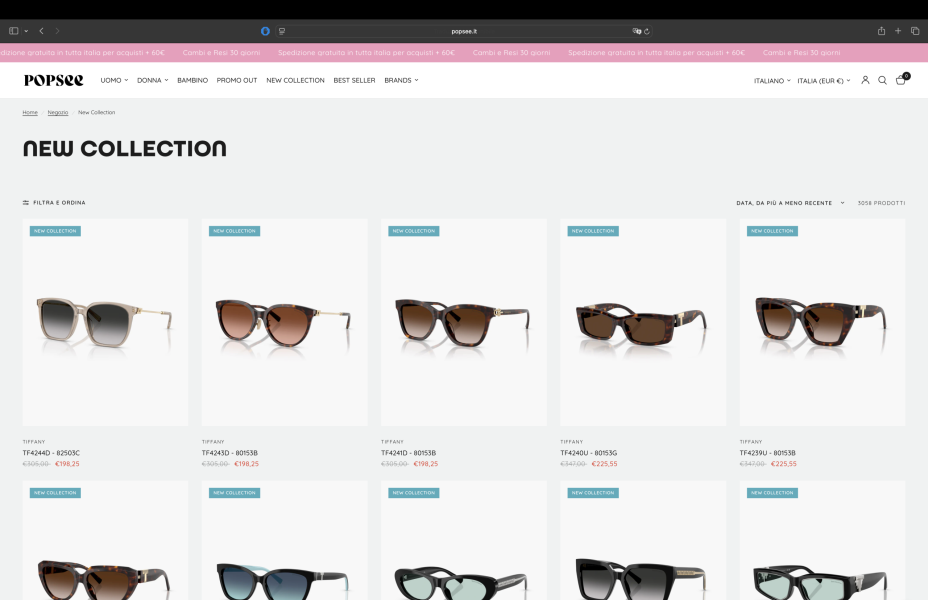
Task: Click the Home breadcrumb link
Action: click(30, 112)
